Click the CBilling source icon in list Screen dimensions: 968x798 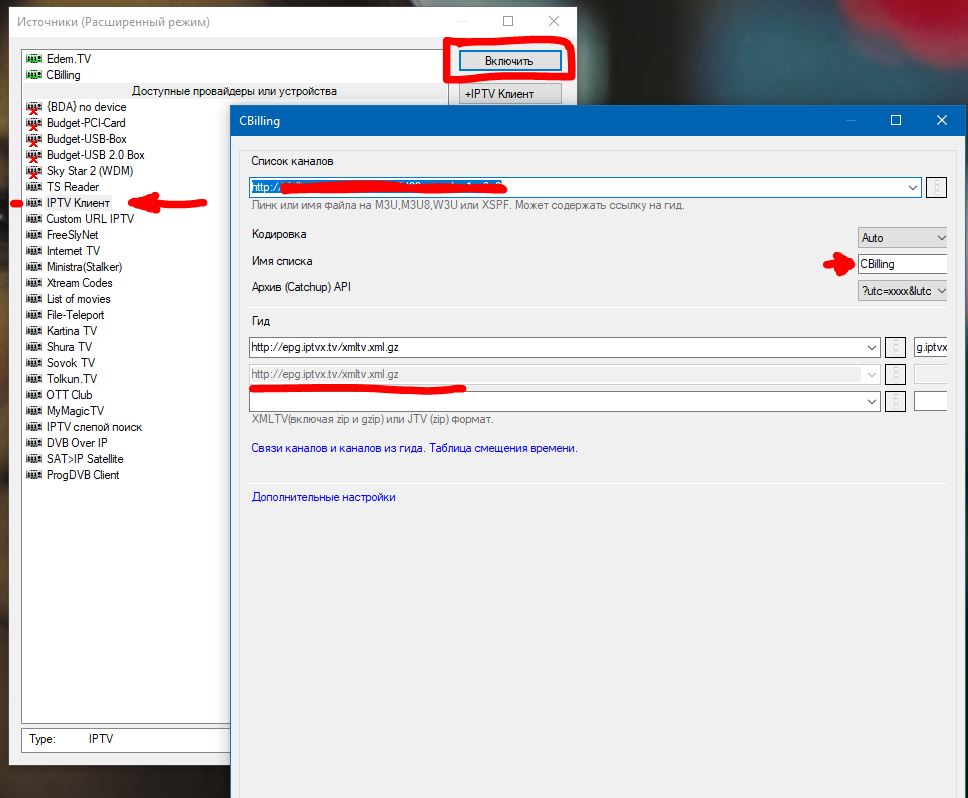click(34, 75)
